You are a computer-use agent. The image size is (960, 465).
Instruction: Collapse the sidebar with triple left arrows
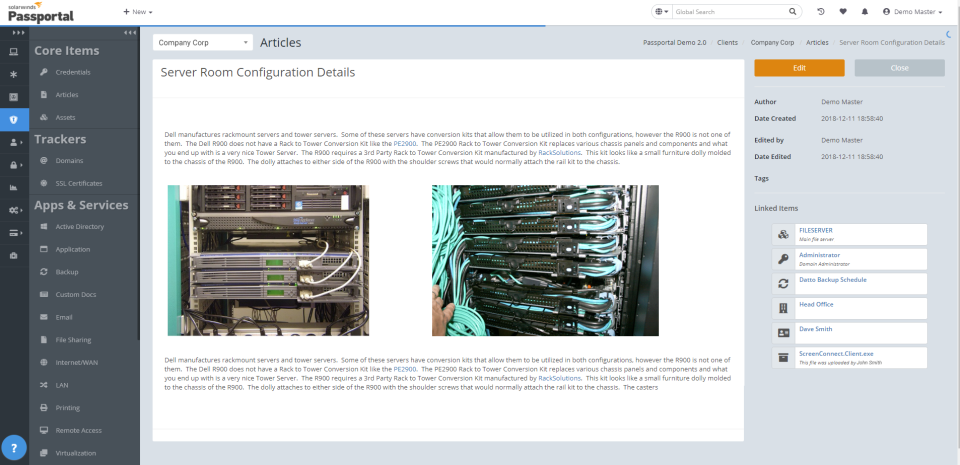pos(130,32)
